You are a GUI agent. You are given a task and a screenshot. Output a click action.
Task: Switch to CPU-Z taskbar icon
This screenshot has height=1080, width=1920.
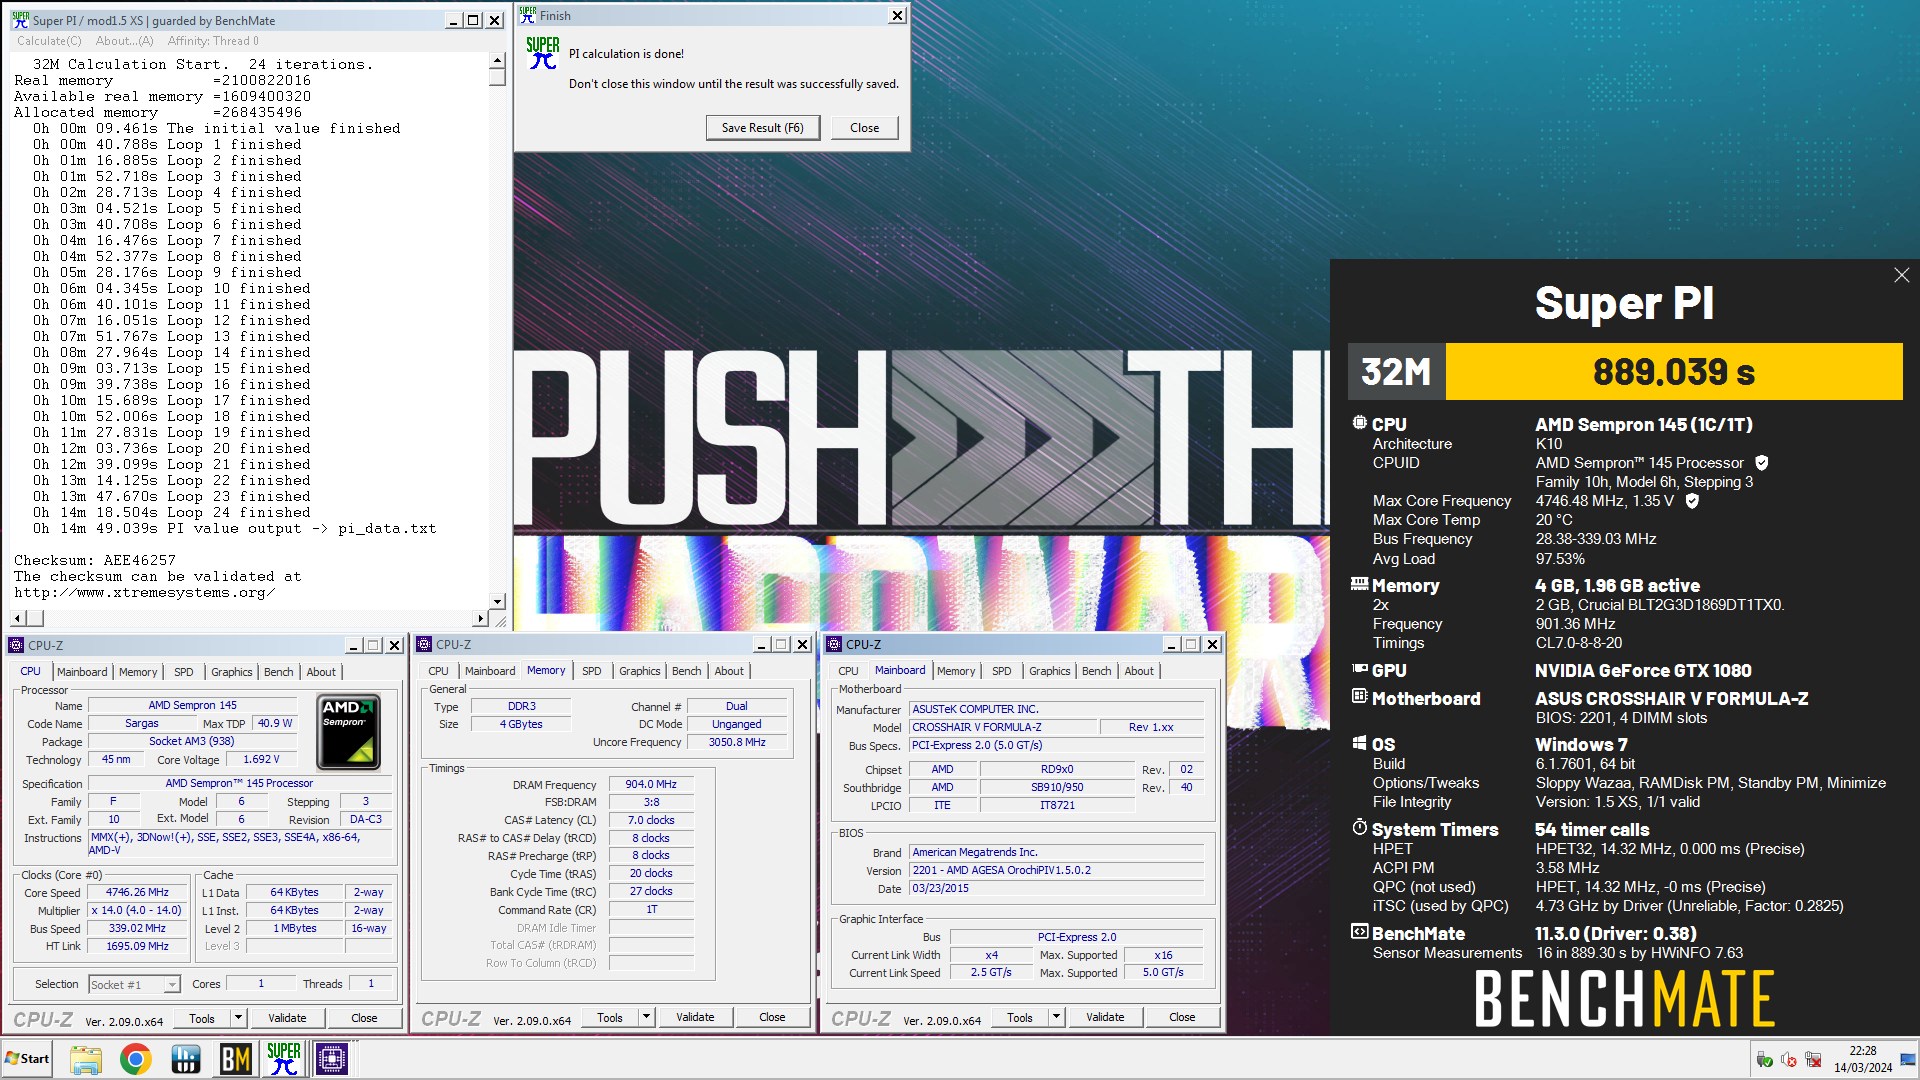click(331, 1059)
